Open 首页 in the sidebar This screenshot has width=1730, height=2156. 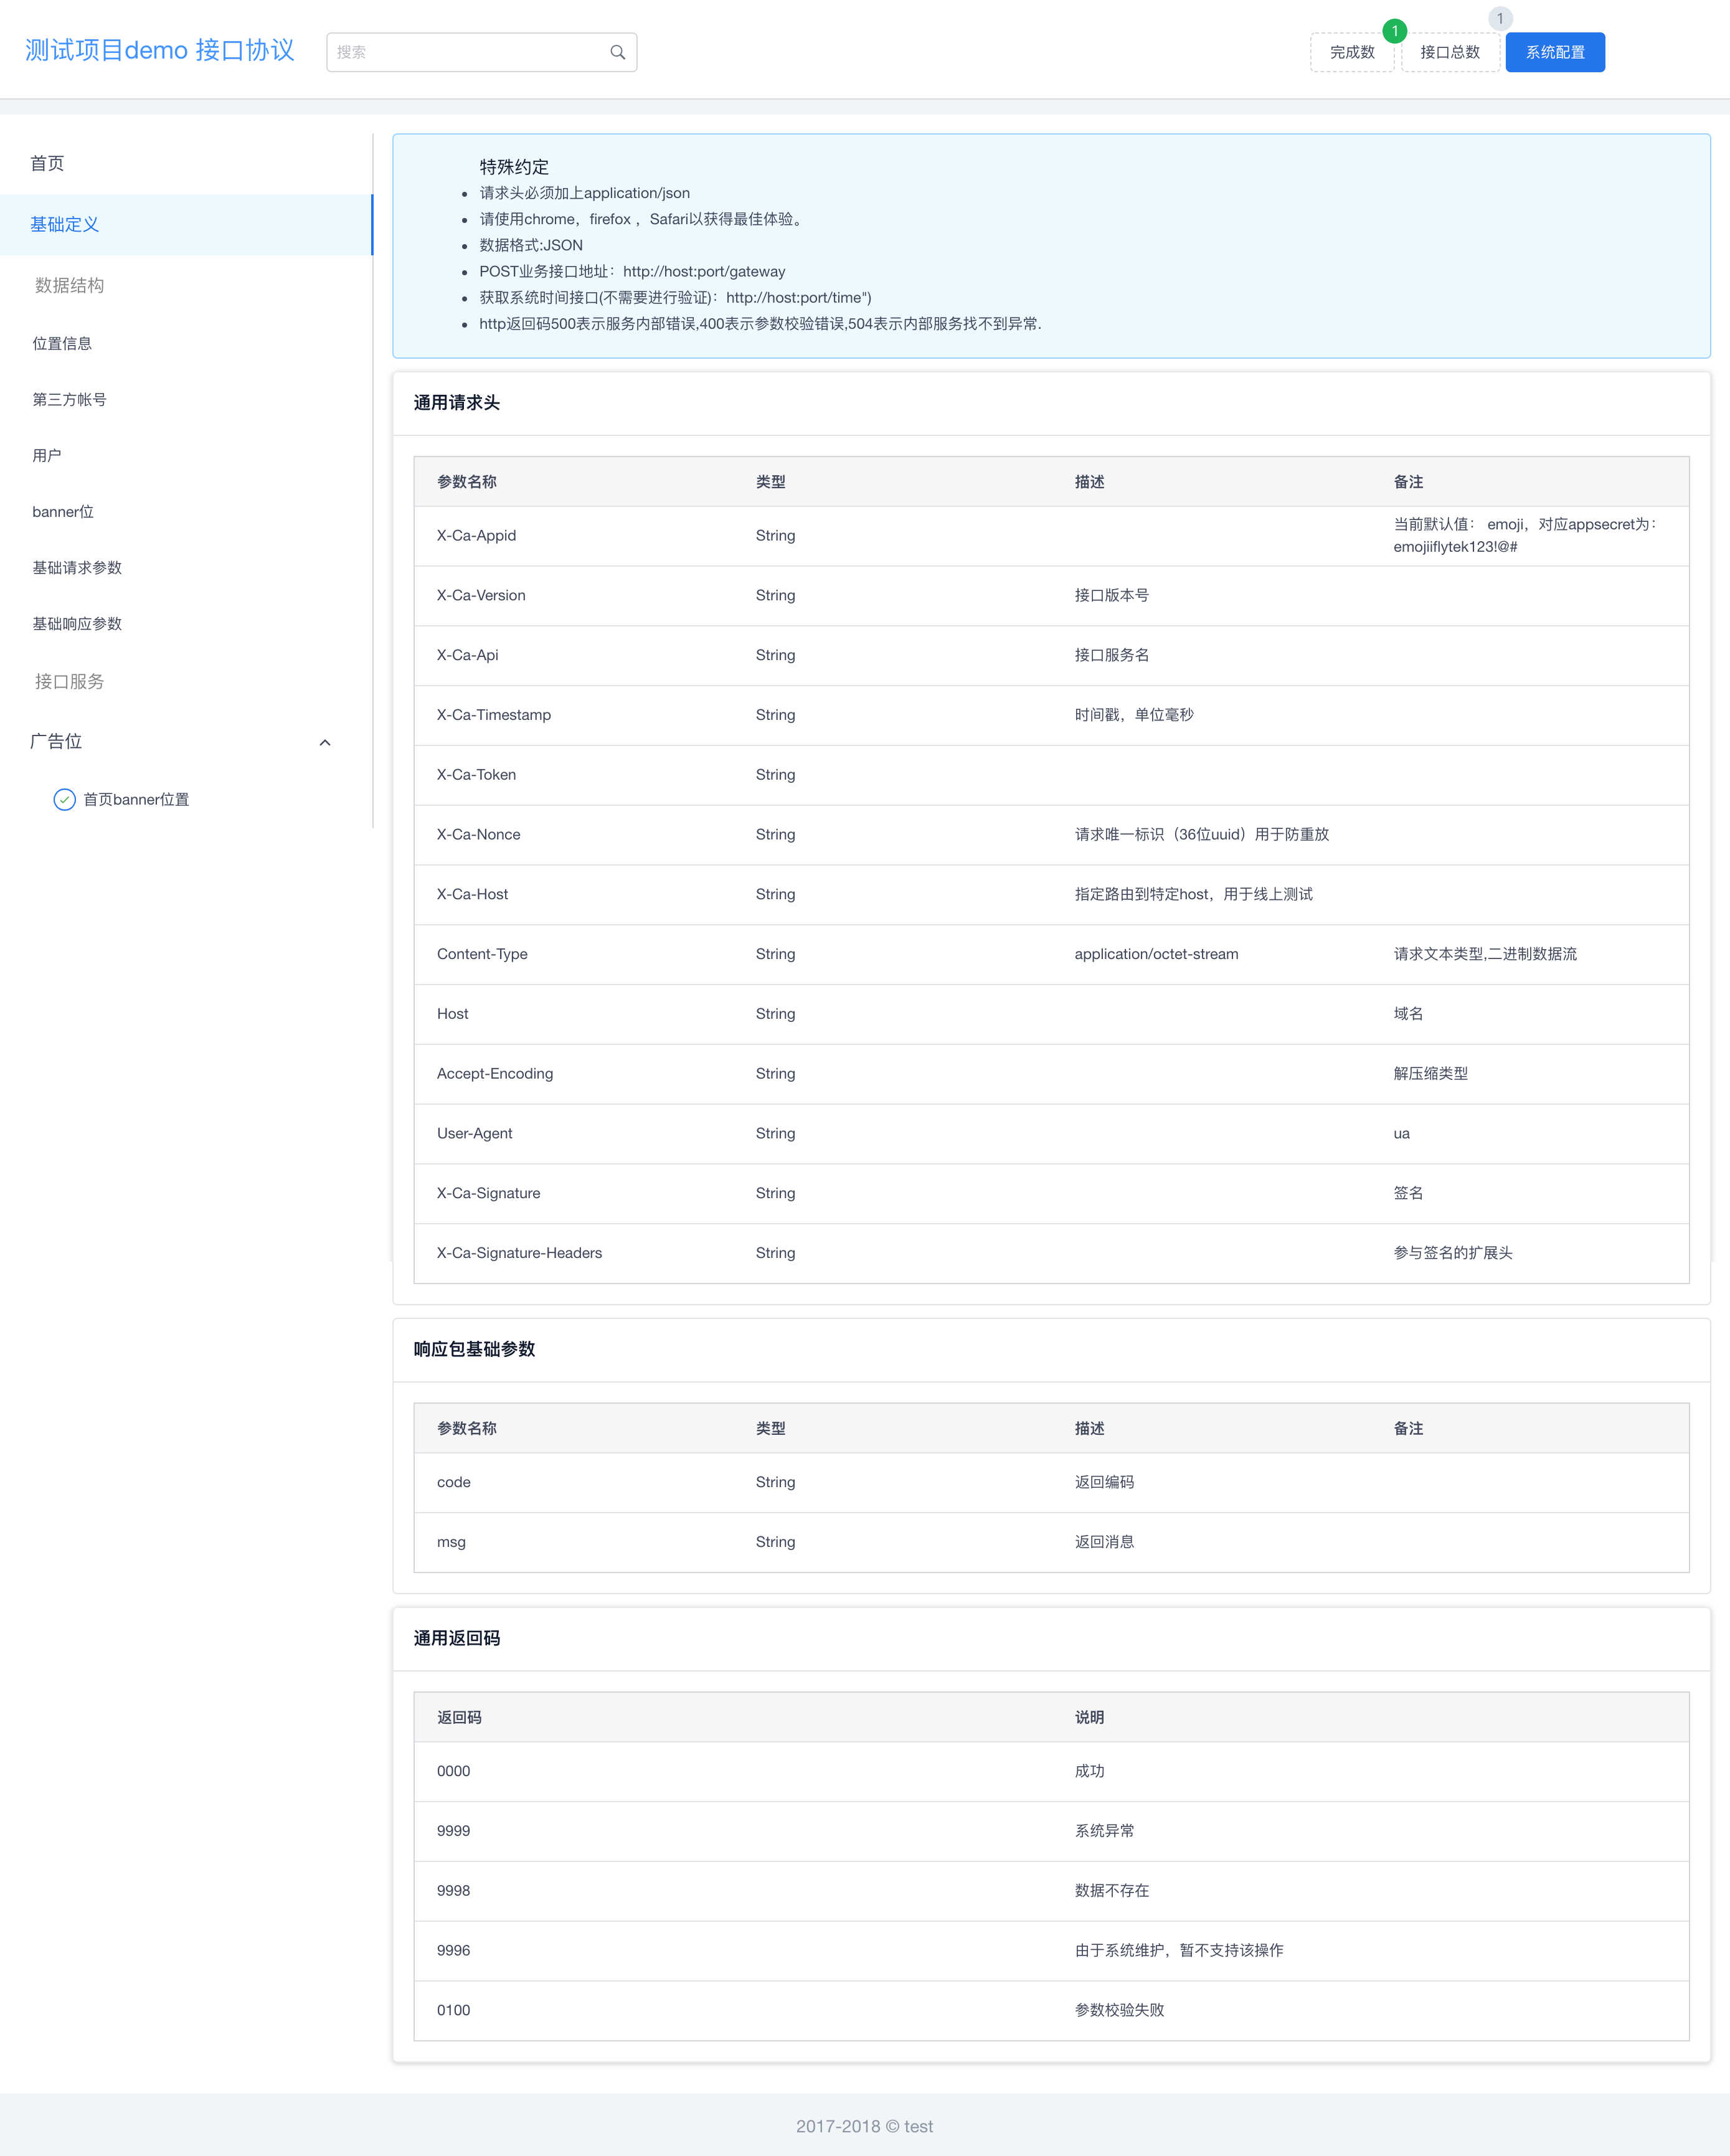[x=47, y=163]
